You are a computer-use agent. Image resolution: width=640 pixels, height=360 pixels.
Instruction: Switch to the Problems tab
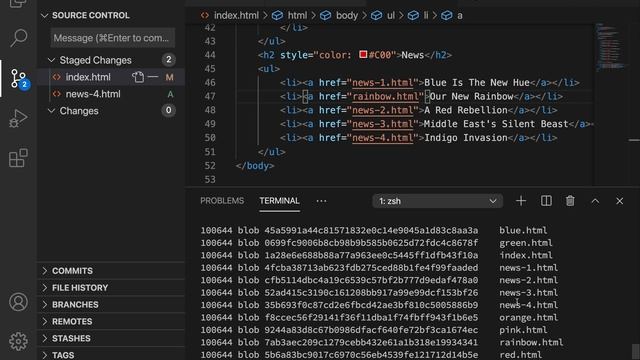click(222, 201)
